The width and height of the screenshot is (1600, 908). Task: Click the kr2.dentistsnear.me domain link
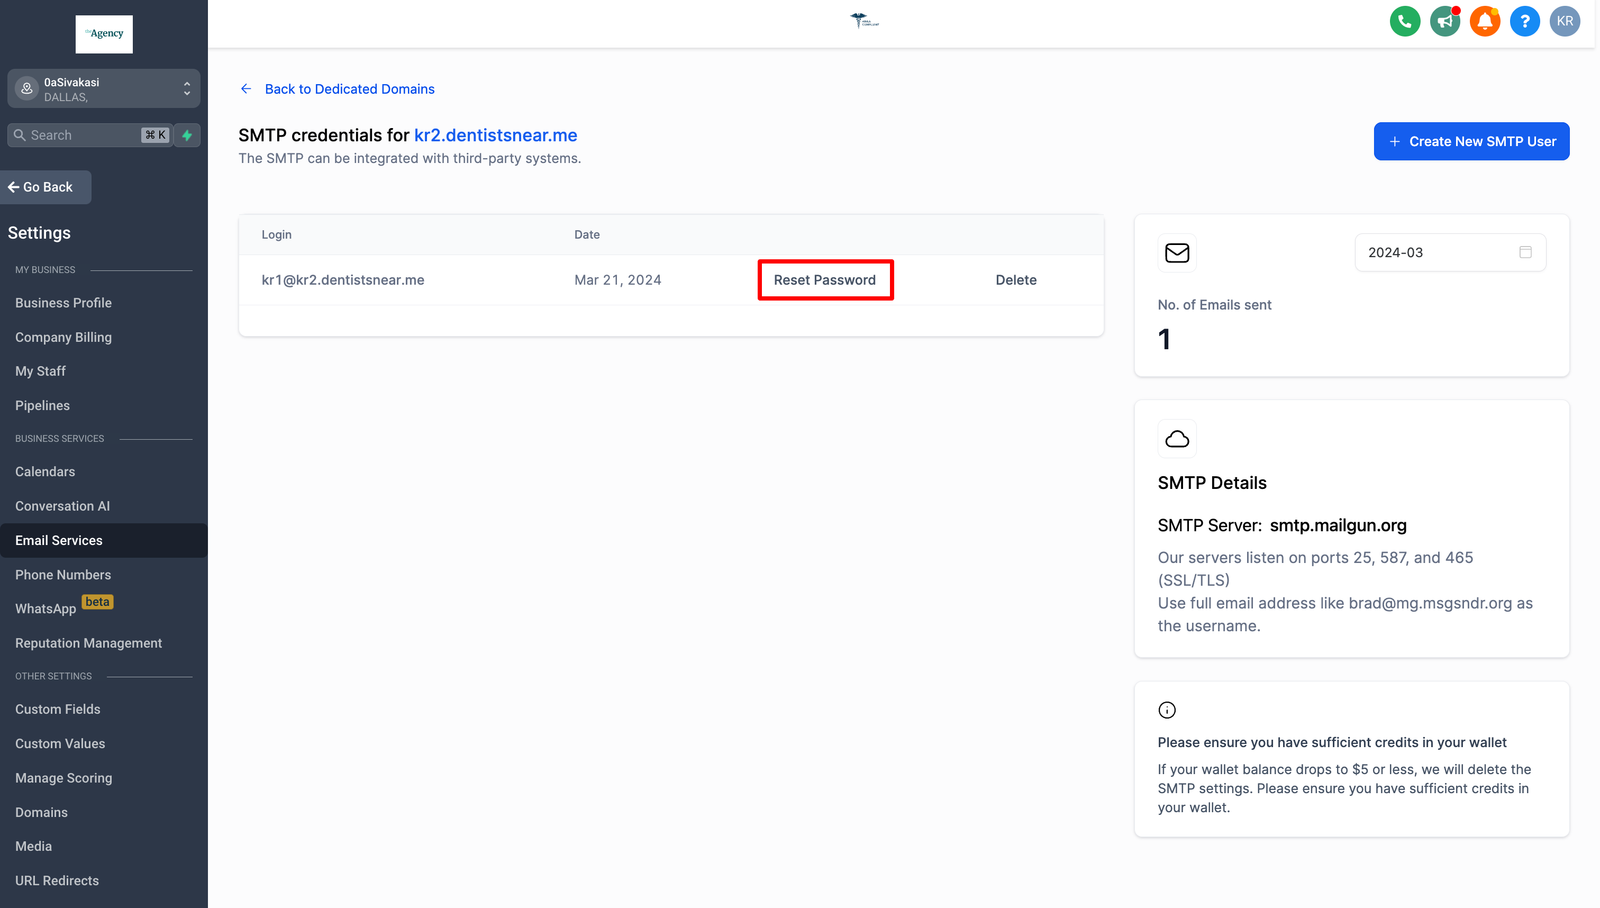[496, 135]
